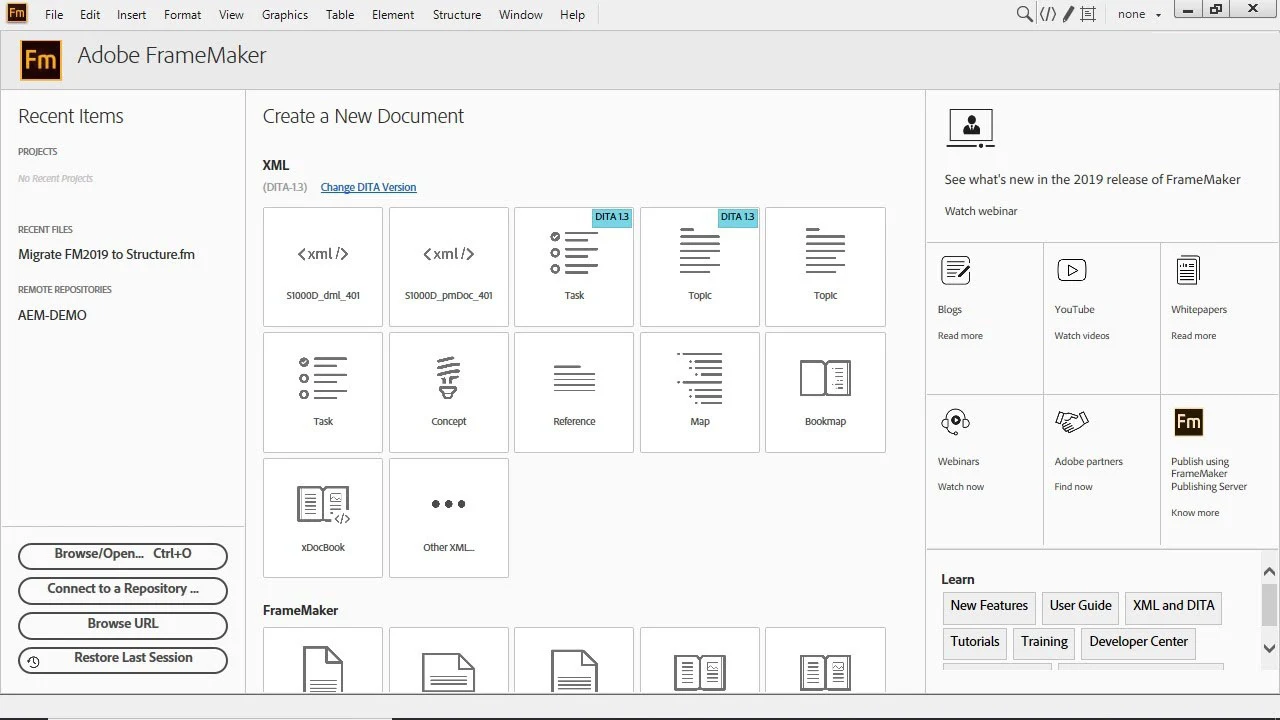Open the Graphics menu
The width and height of the screenshot is (1280, 720).
[285, 15]
